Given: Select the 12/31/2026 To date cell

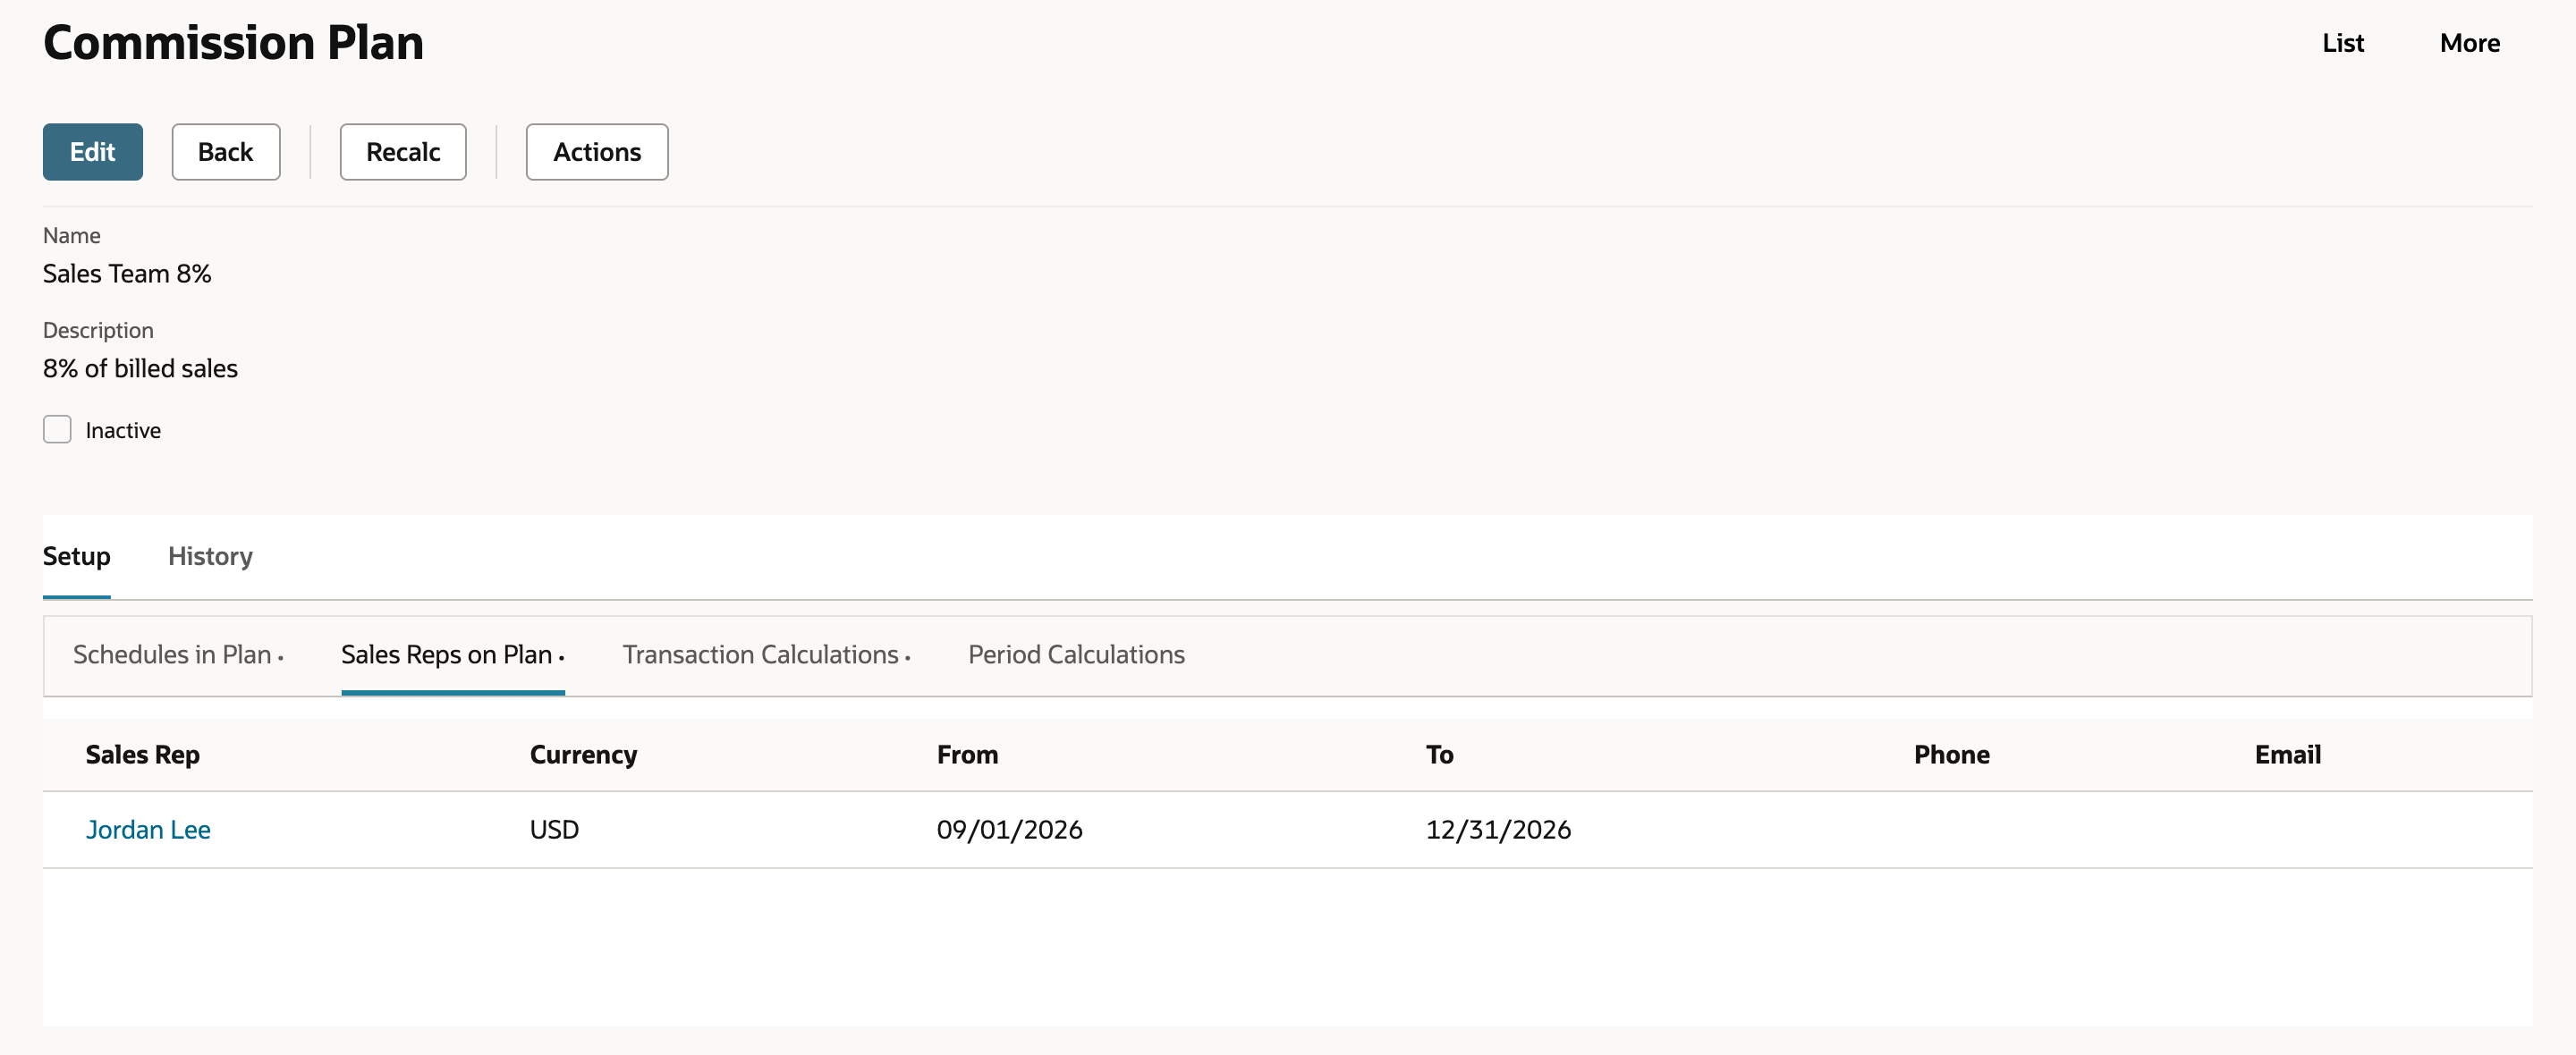Looking at the screenshot, I should pyautogui.click(x=1498, y=830).
